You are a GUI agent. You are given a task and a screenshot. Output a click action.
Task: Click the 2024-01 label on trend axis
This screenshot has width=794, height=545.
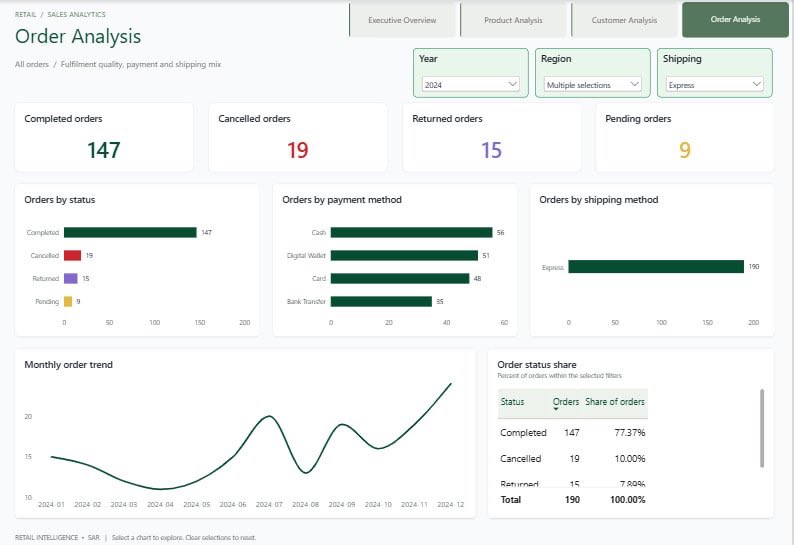pos(51,504)
